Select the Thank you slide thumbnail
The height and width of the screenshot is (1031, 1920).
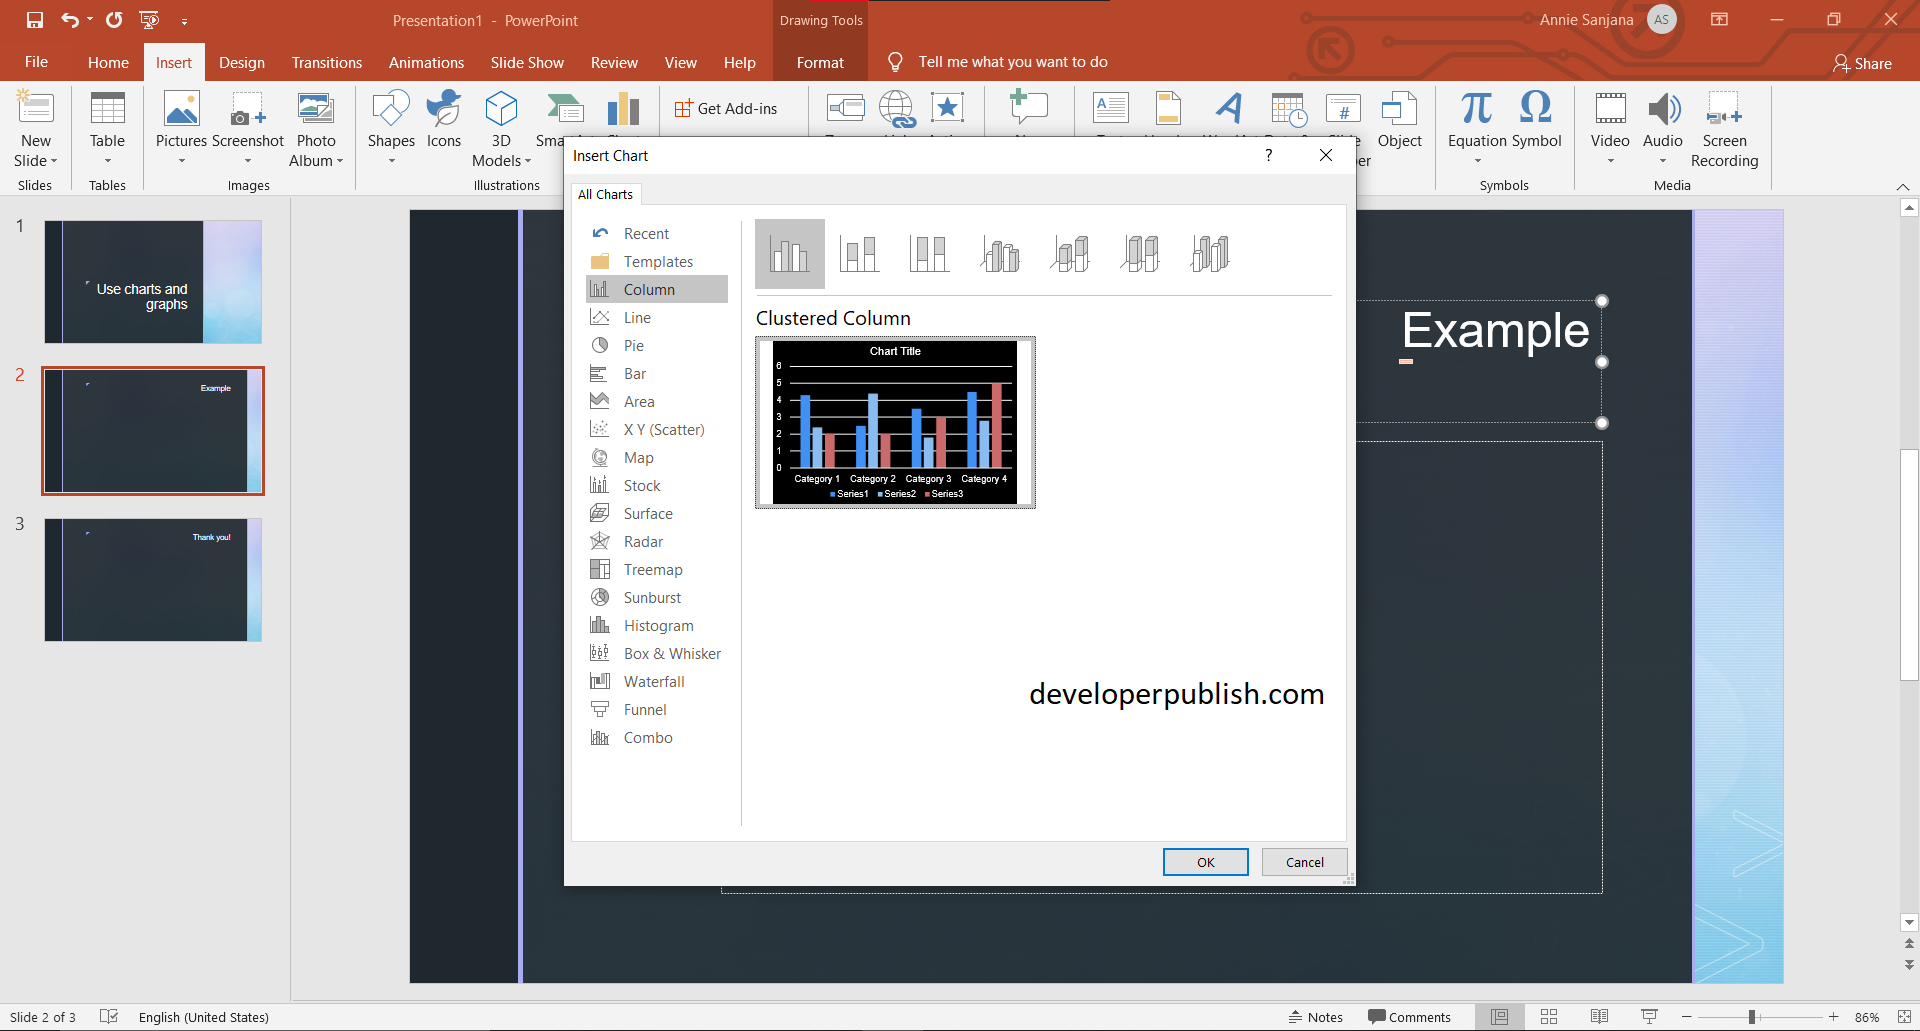click(152, 579)
